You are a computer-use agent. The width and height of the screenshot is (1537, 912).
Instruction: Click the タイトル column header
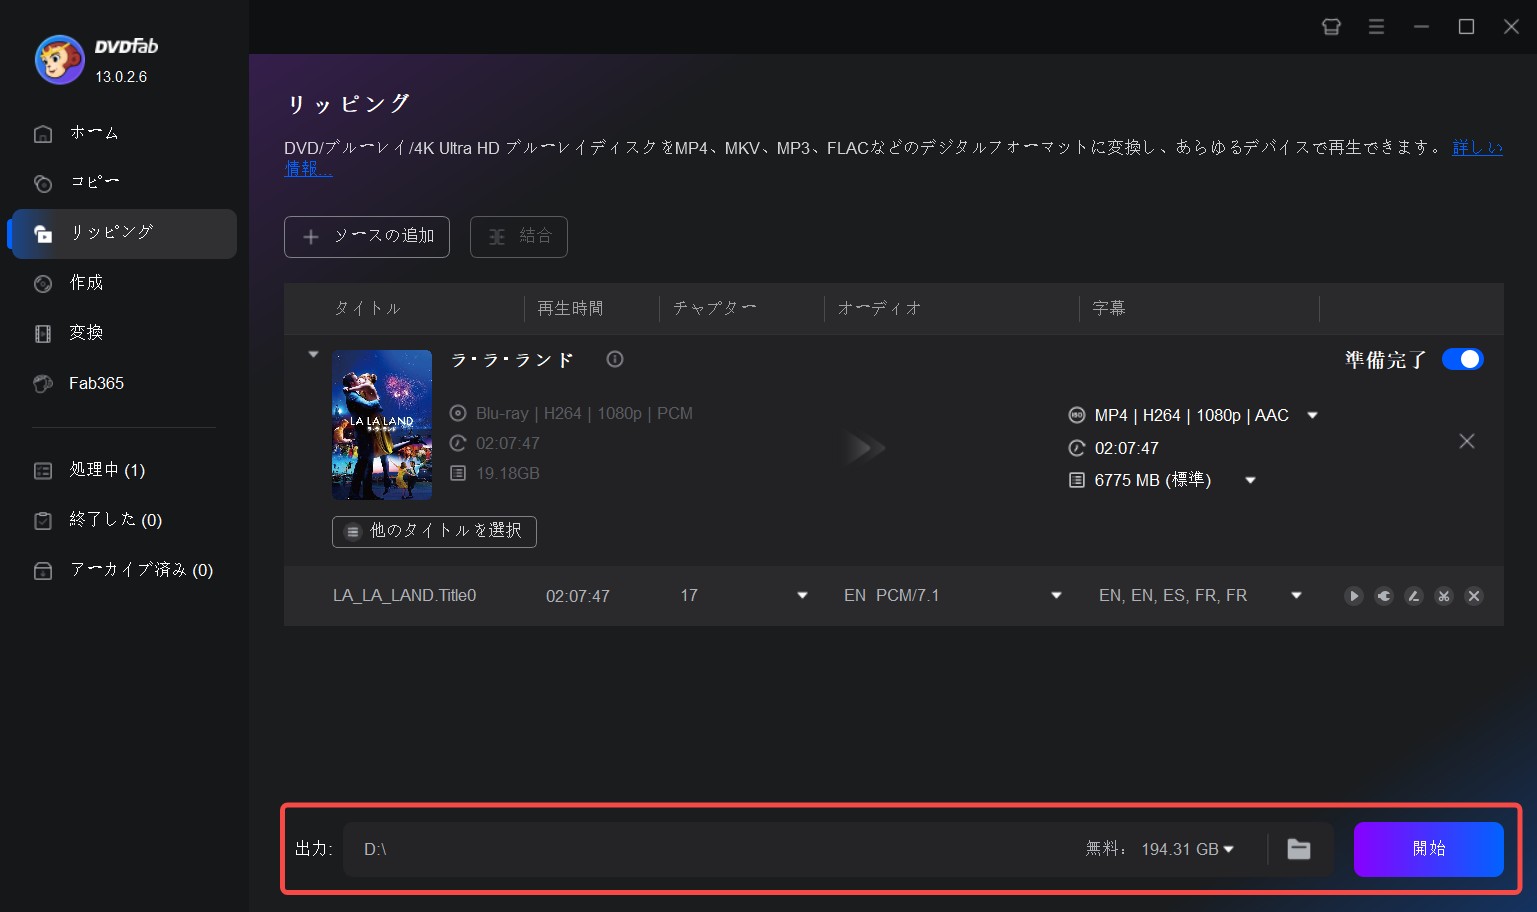(367, 308)
